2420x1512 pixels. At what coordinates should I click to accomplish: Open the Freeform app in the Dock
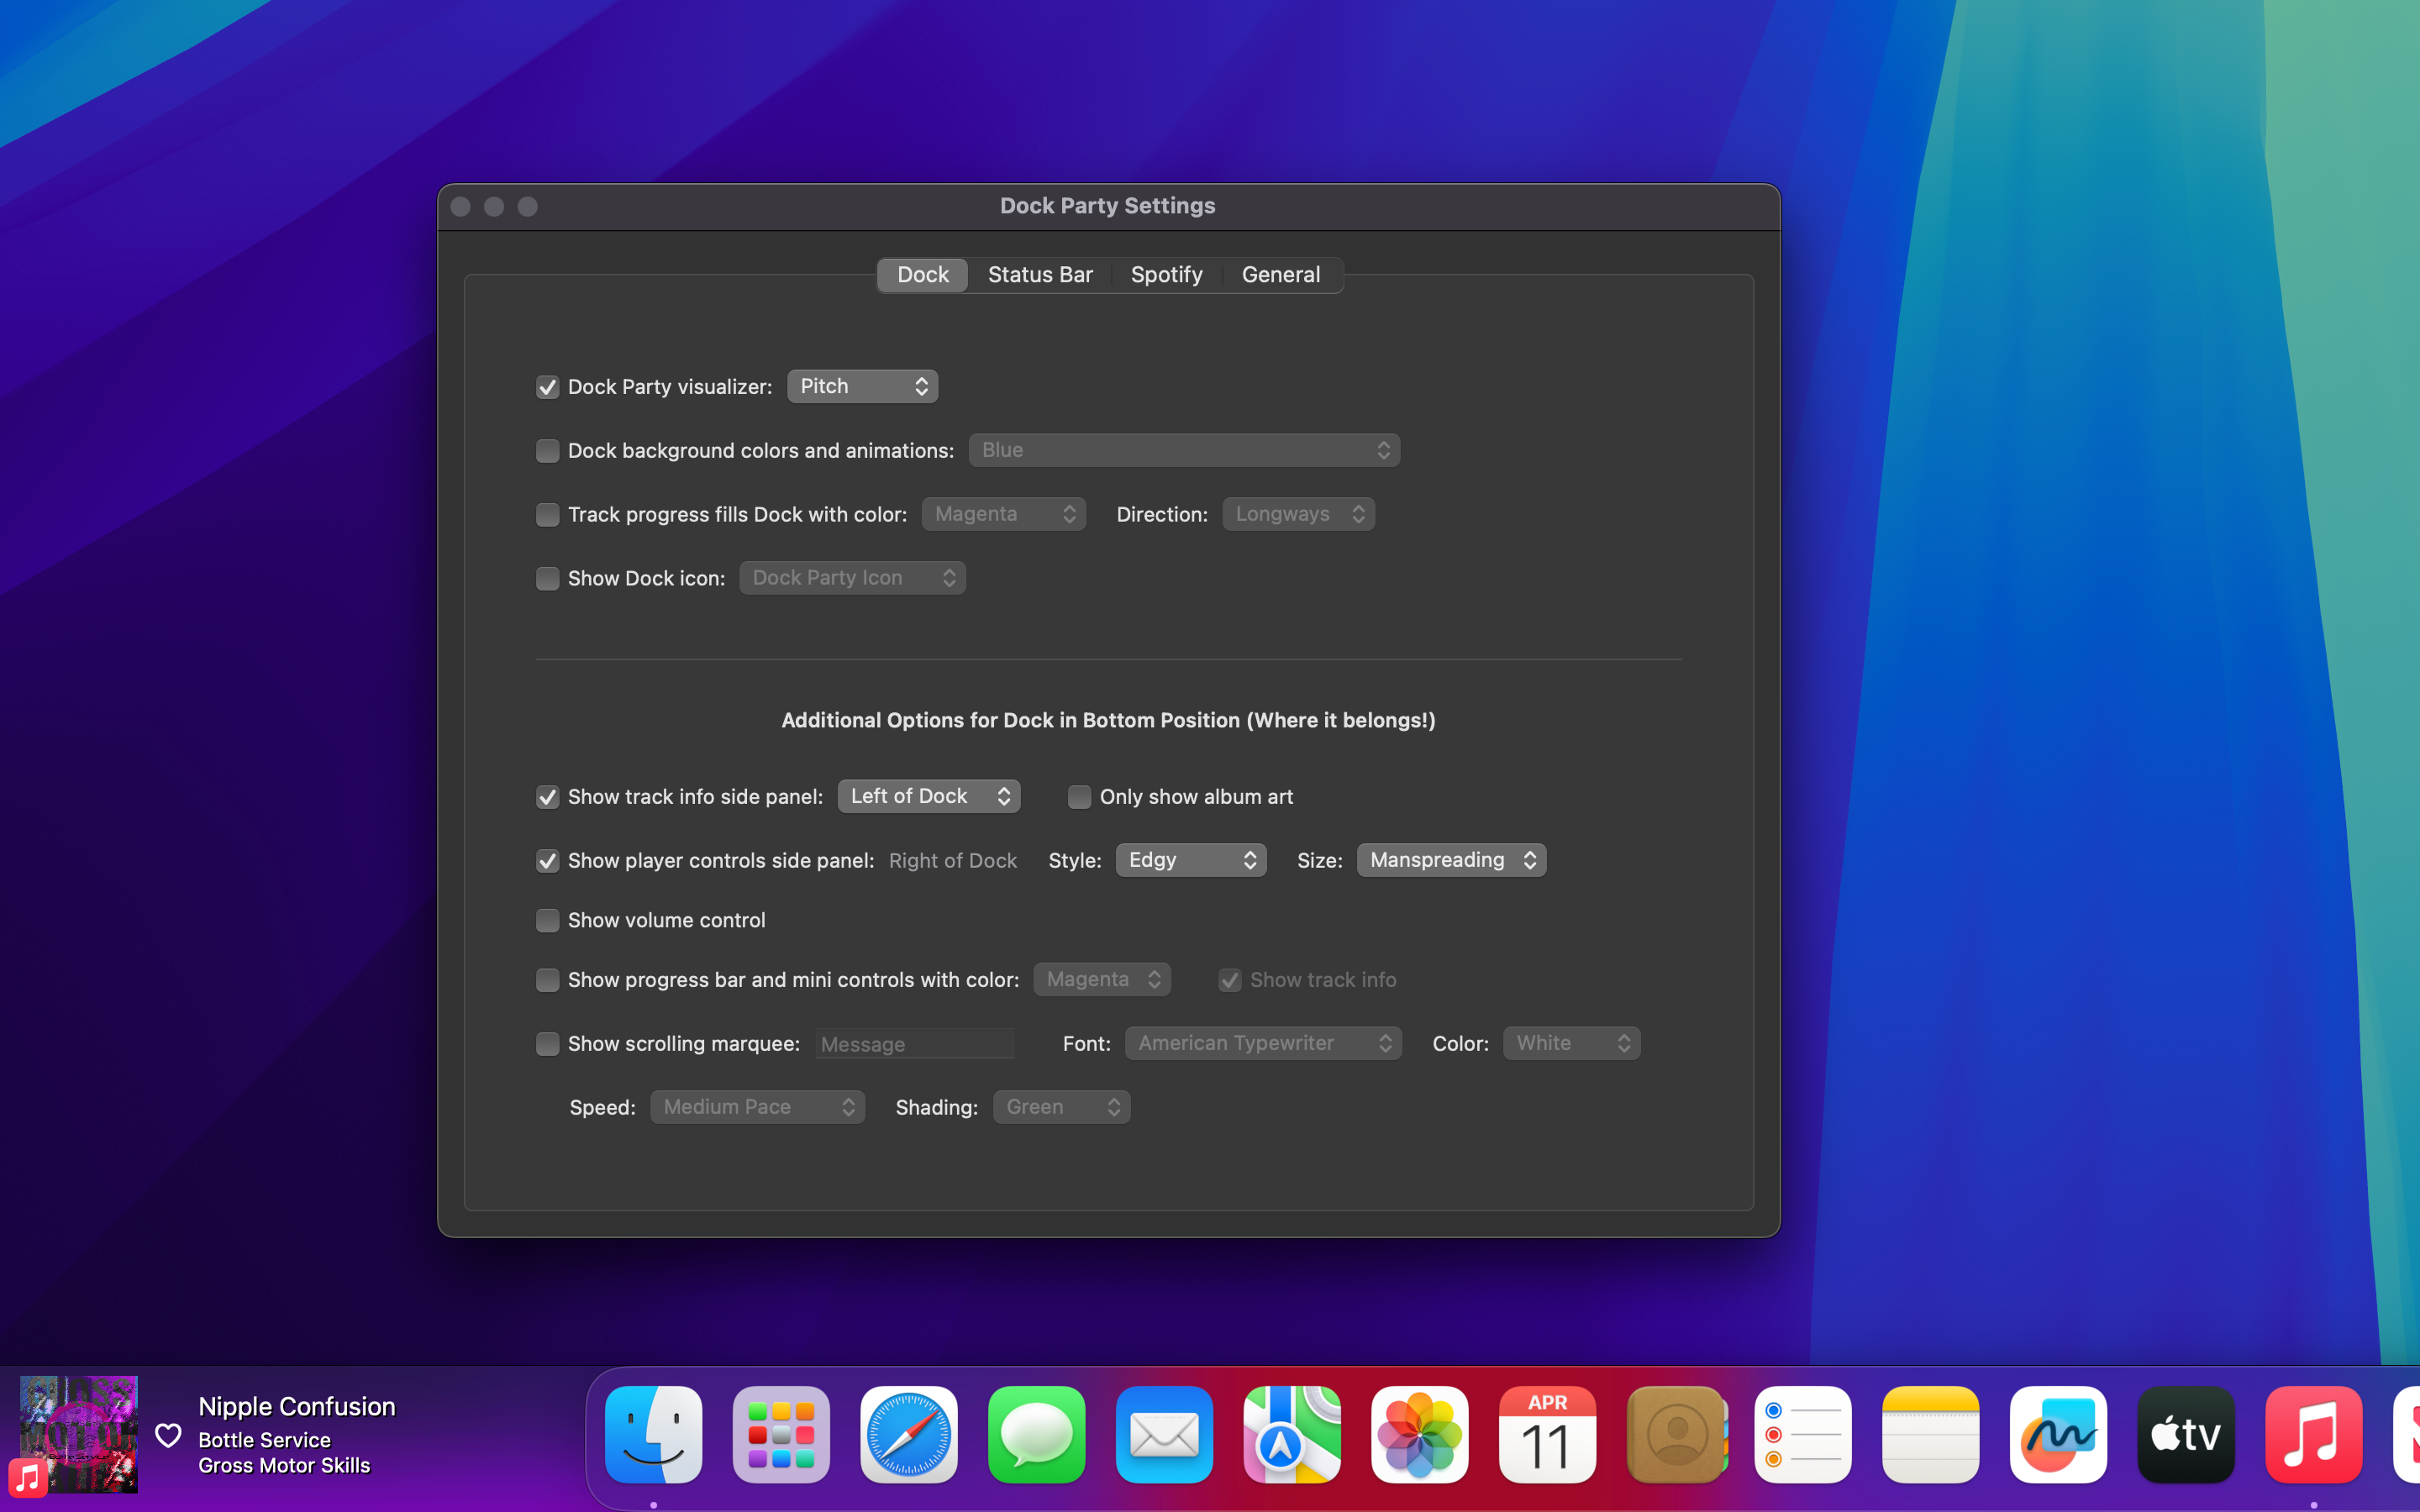(2057, 1434)
